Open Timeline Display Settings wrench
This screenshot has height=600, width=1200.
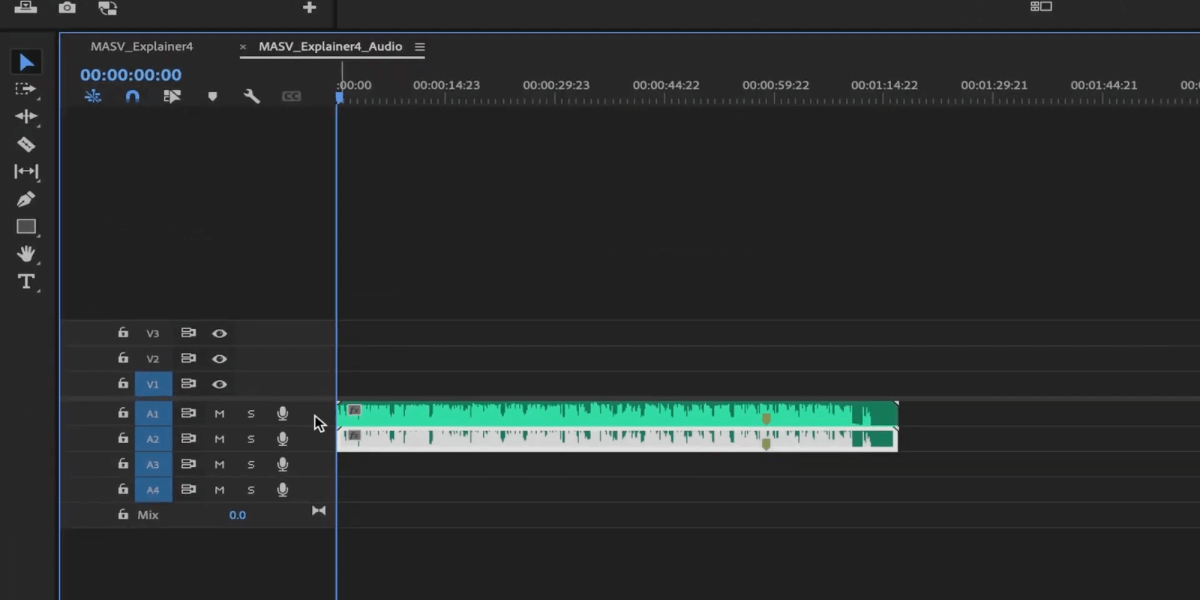(252, 97)
